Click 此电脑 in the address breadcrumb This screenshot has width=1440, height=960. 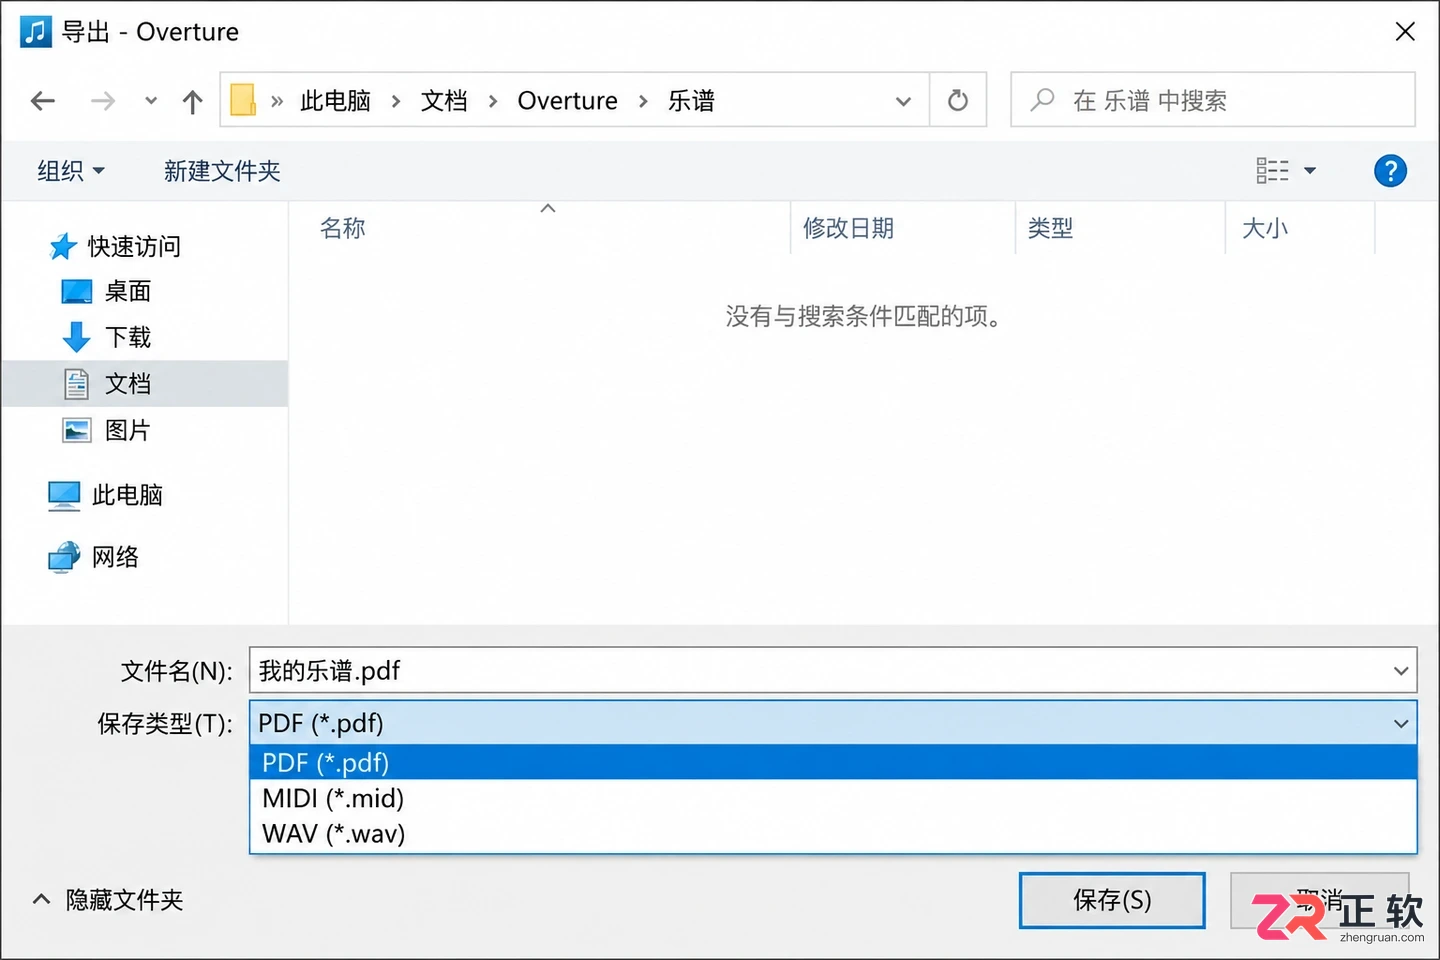[336, 100]
